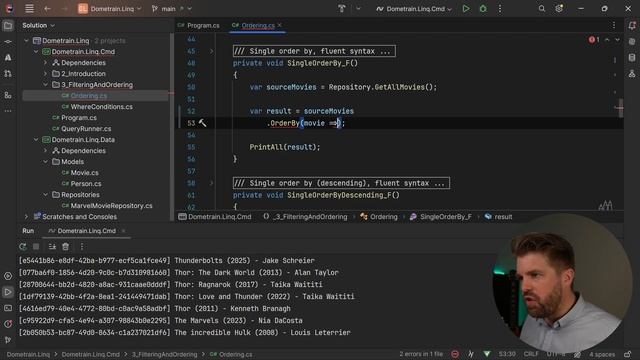Open the Dometrain.Linq.Cmd run configuration dropdown

tap(414, 9)
